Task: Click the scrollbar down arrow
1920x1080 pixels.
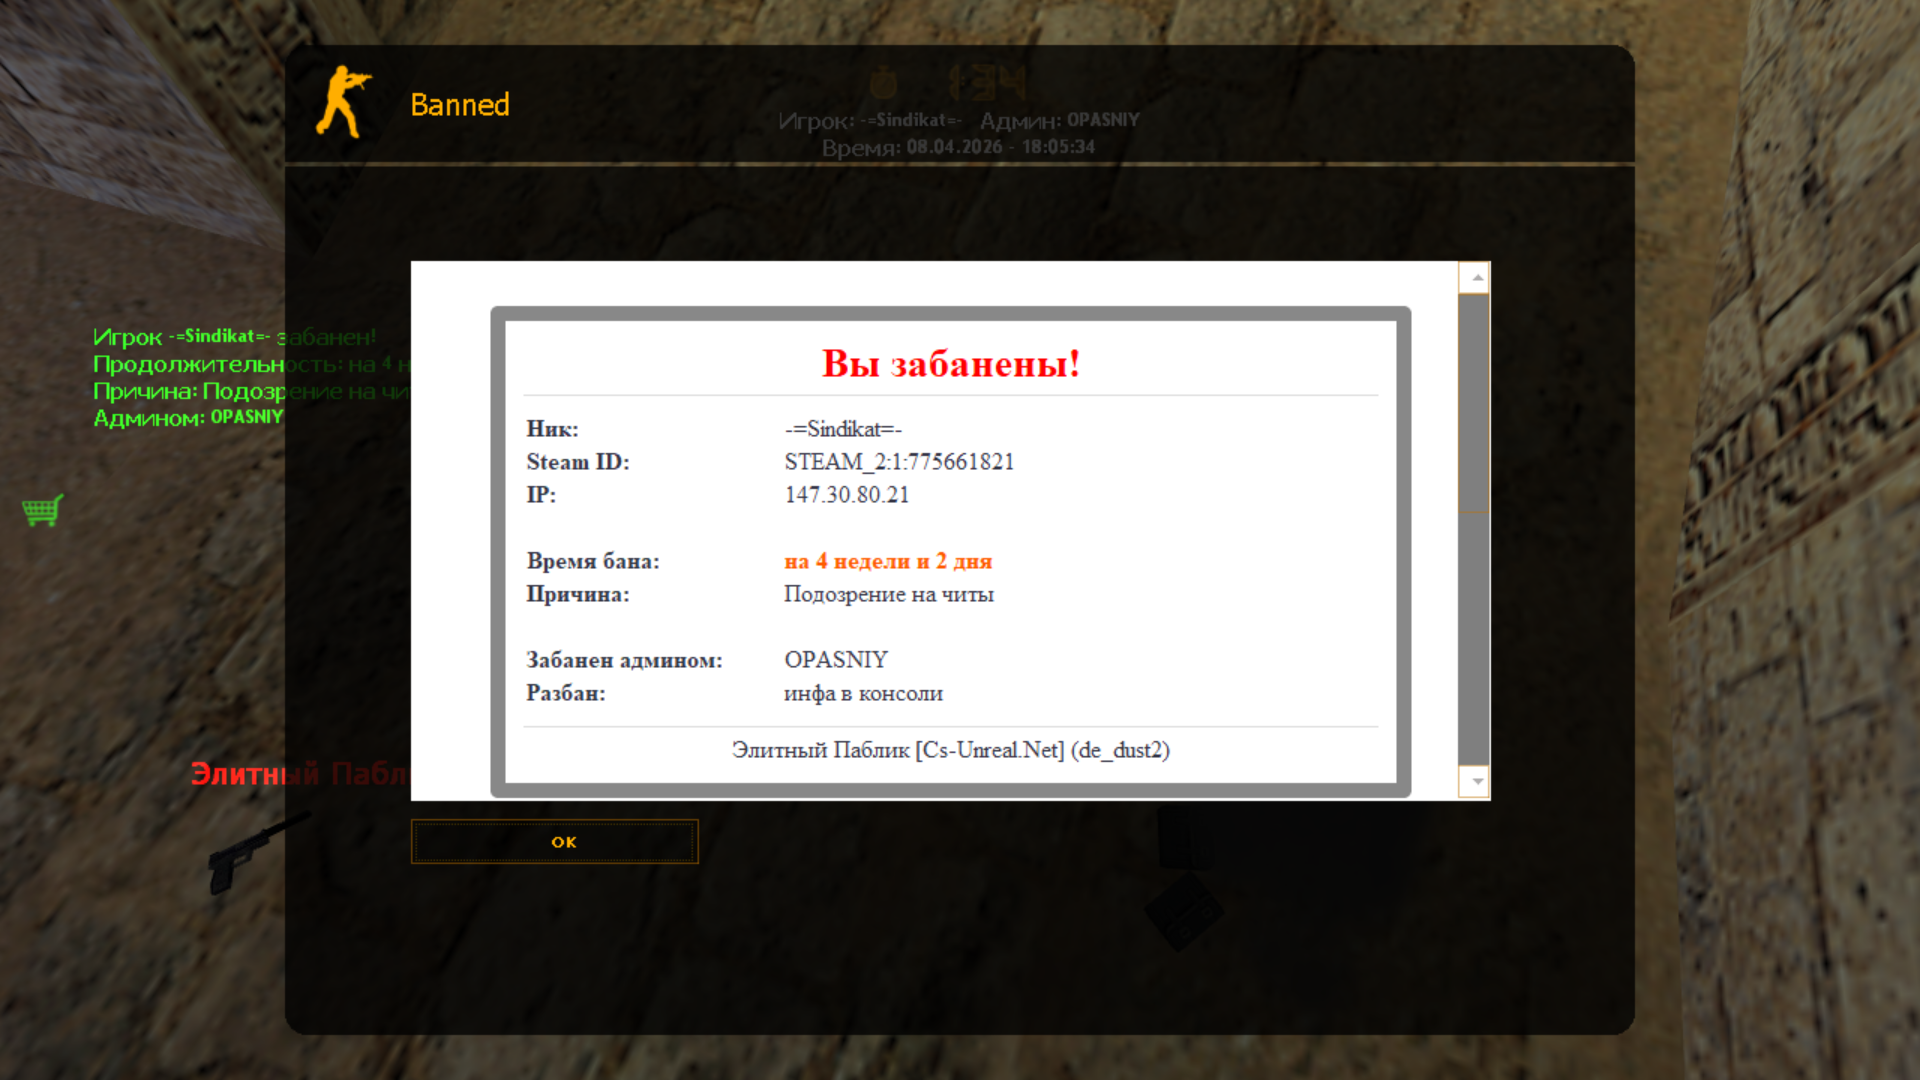Action: [x=1476, y=781]
